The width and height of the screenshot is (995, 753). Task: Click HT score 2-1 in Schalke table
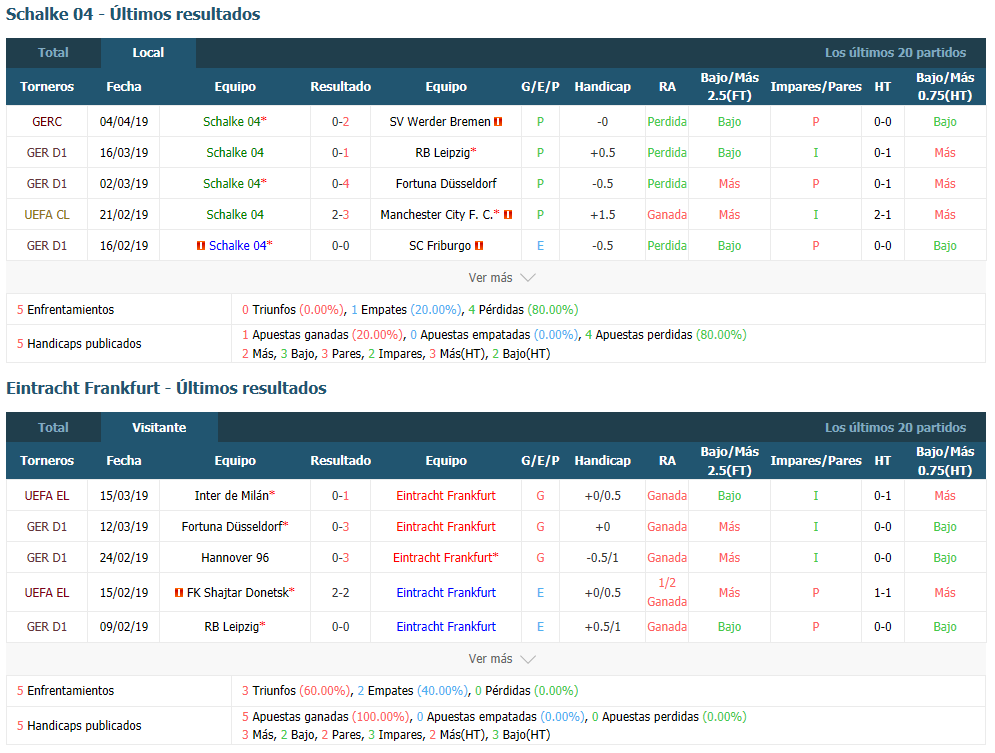[883, 215]
